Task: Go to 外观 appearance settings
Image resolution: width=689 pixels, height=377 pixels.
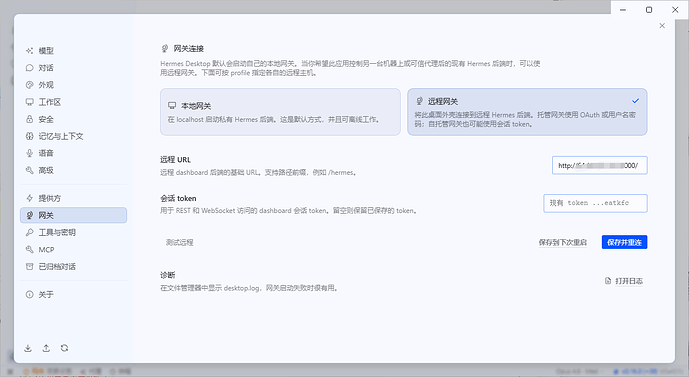Action: coord(73,85)
